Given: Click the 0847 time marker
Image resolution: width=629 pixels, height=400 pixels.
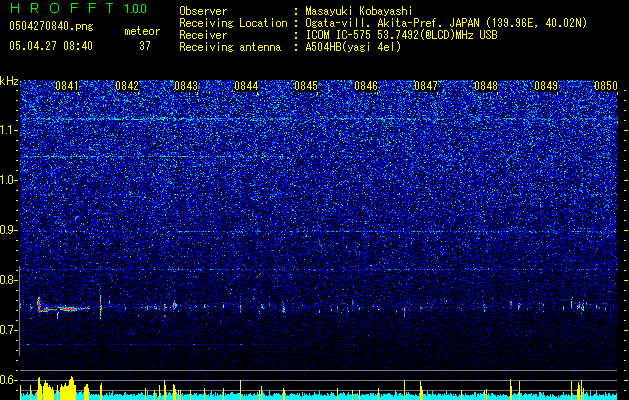Looking at the screenshot, I should (426, 86).
